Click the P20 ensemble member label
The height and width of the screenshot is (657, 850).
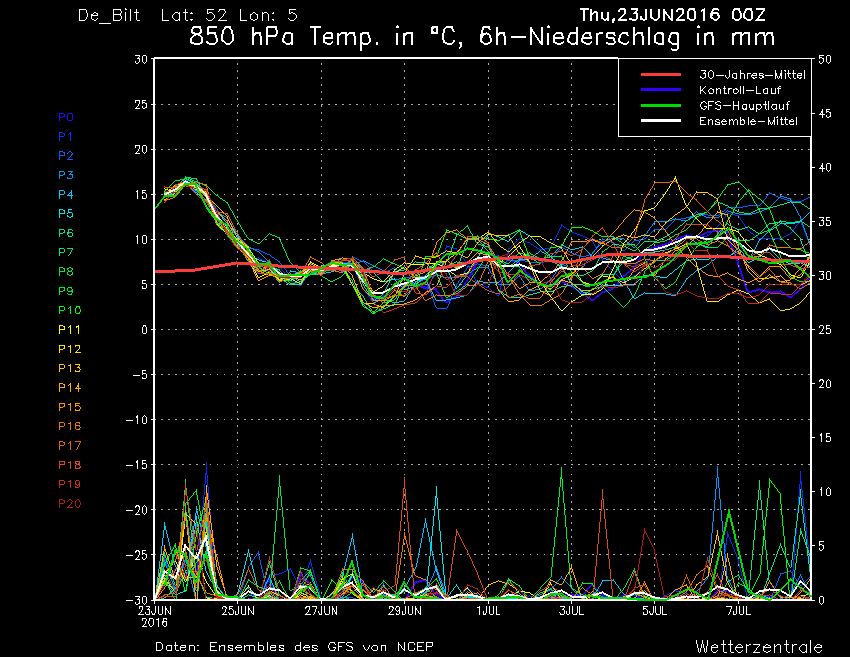tap(69, 504)
